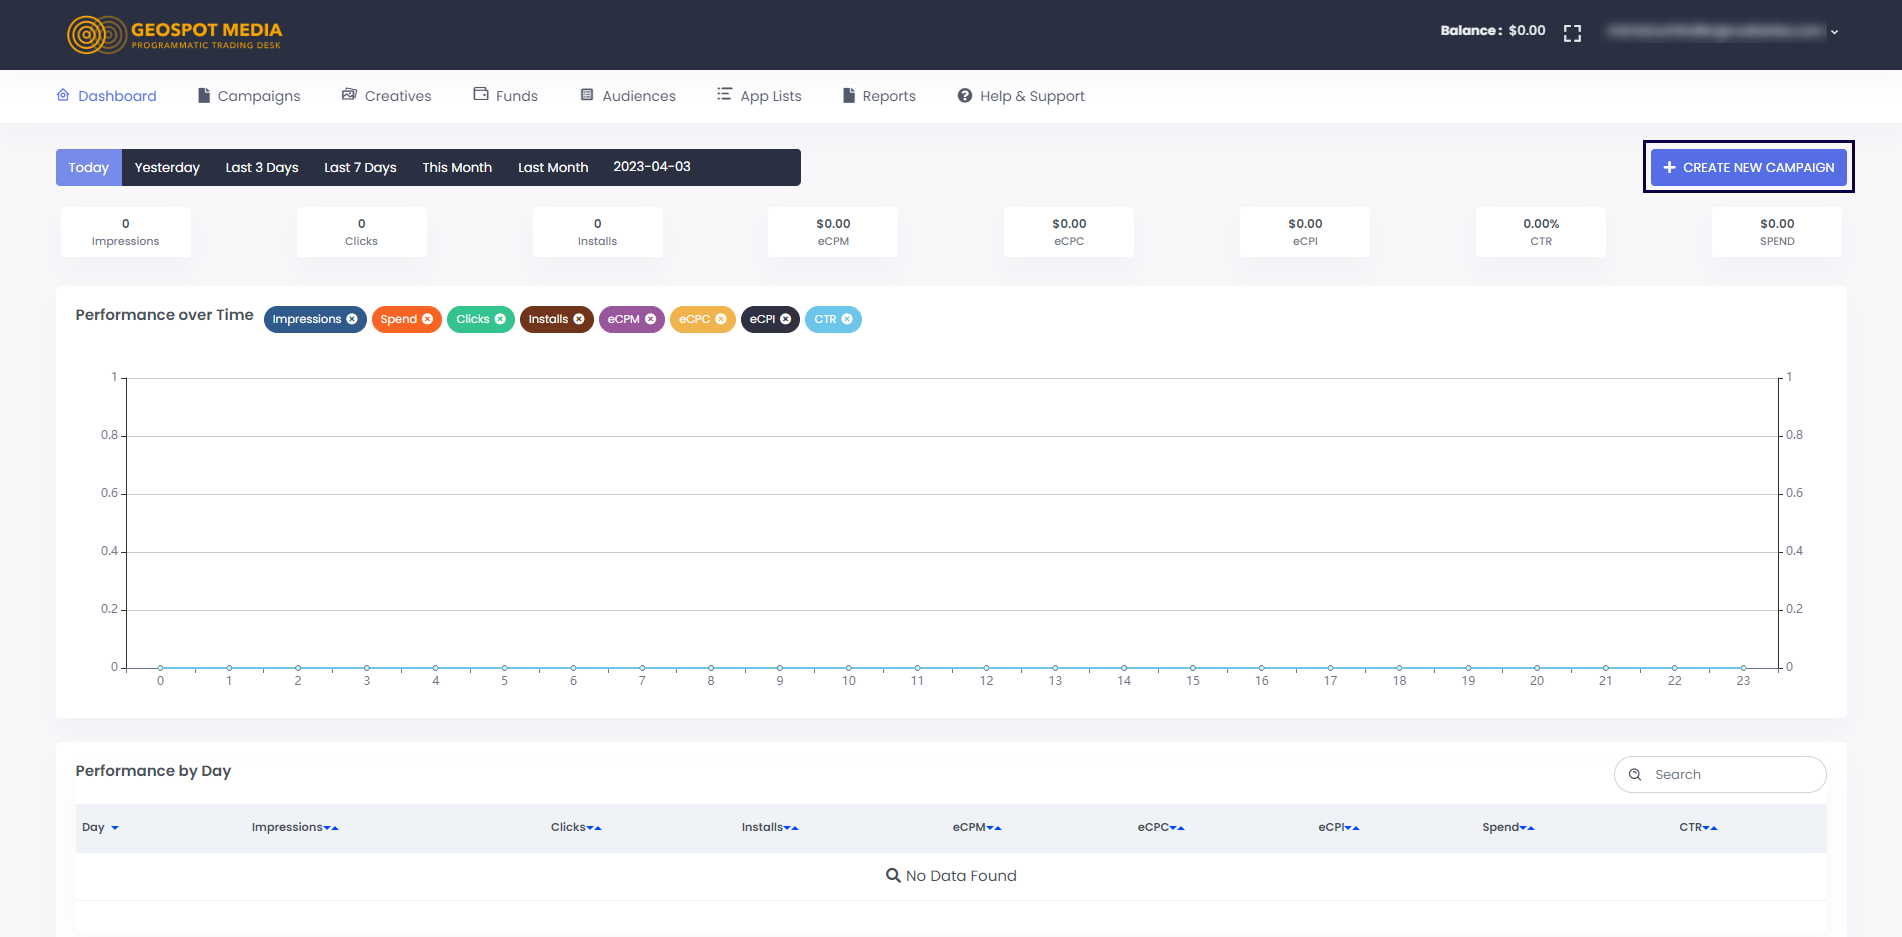Sort table by Day column arrow
Image resolution: width=1902 pixels, height=937 pixels.
(115, 828)
